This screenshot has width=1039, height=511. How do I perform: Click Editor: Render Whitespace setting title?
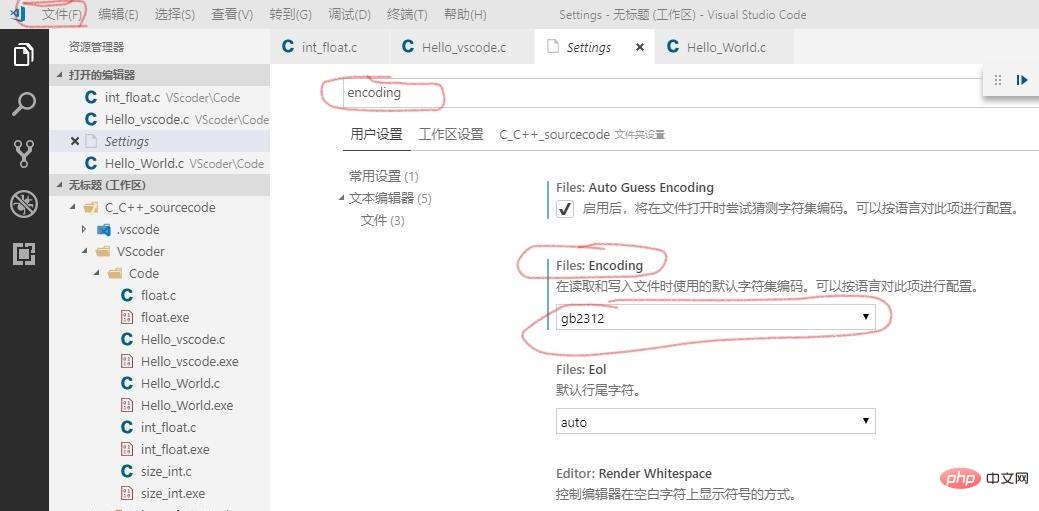[x=634, y=473]
